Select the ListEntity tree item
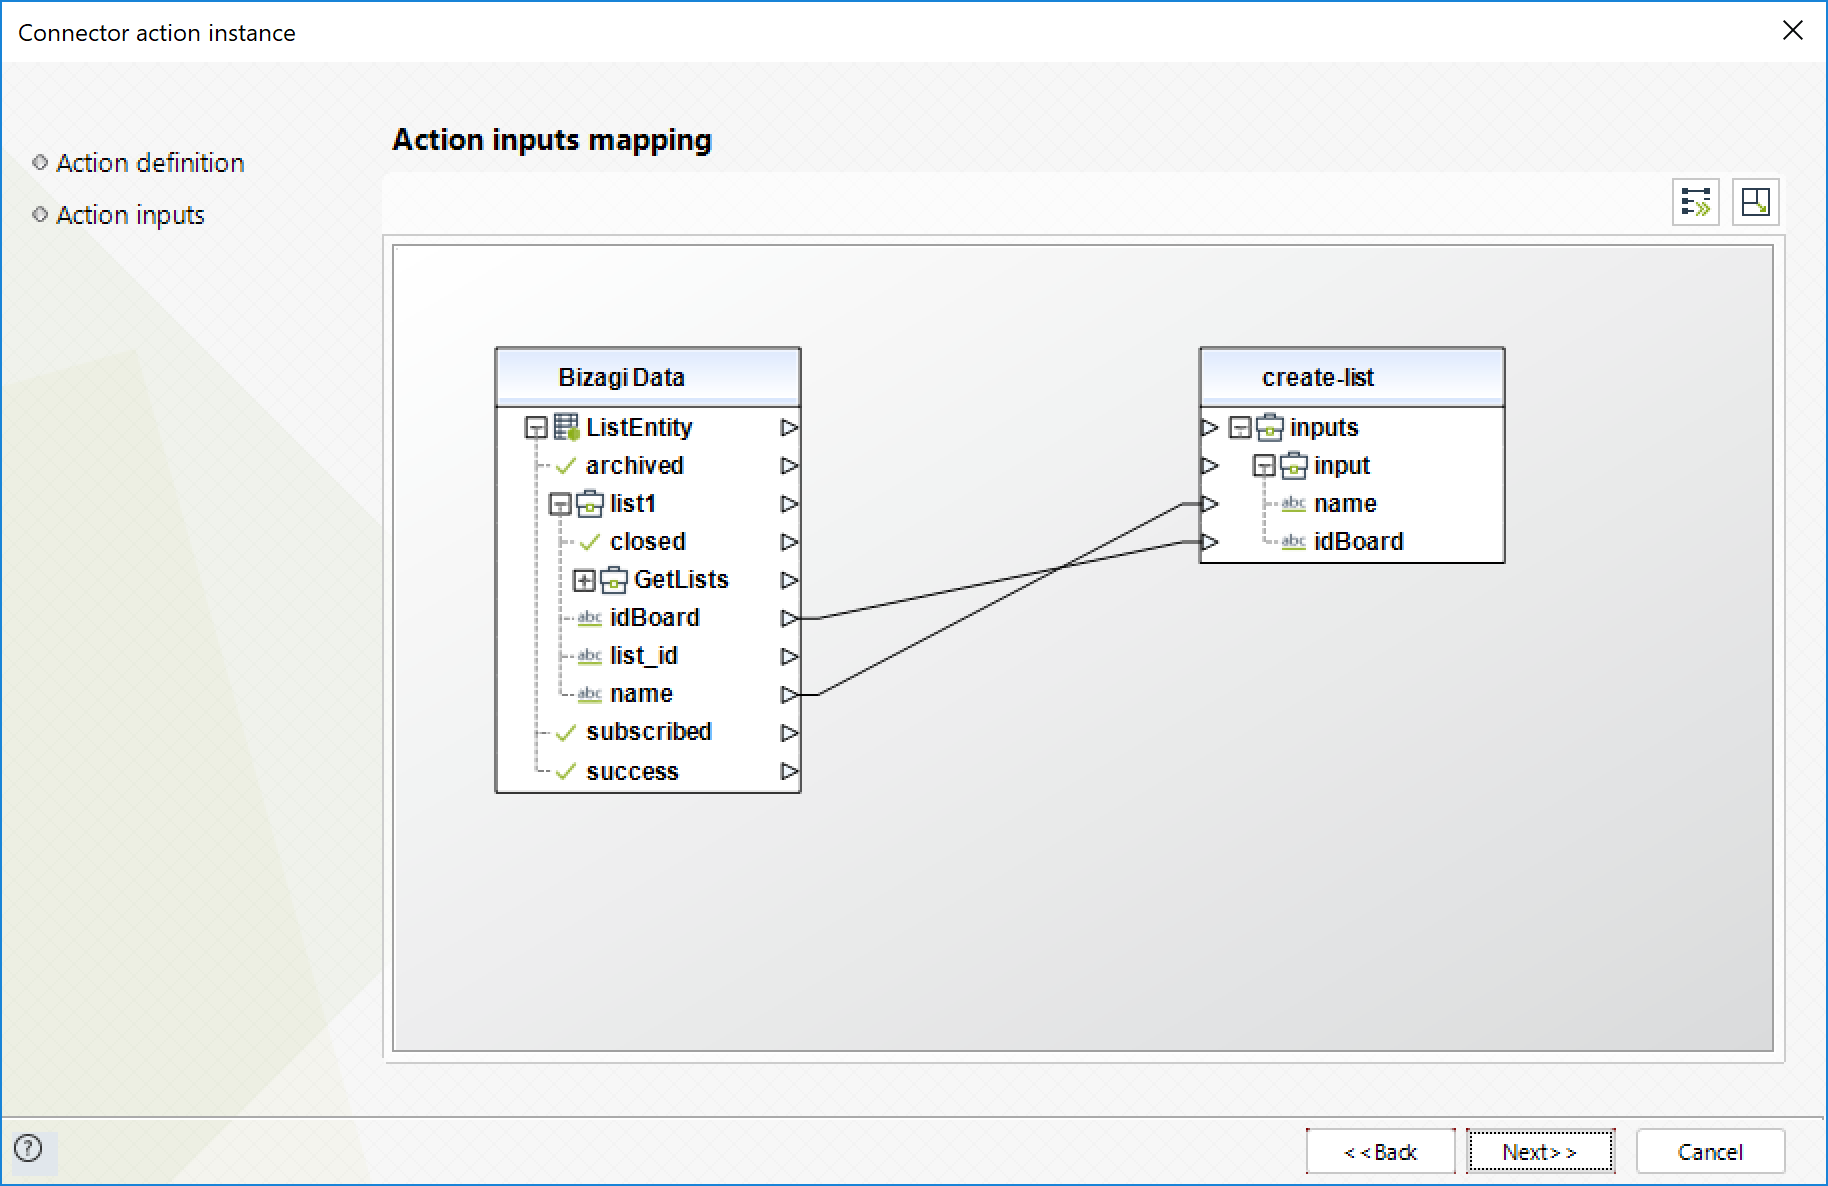Image resolution: width=1828 pixels, height=1186 pixels. coord(639,428)
